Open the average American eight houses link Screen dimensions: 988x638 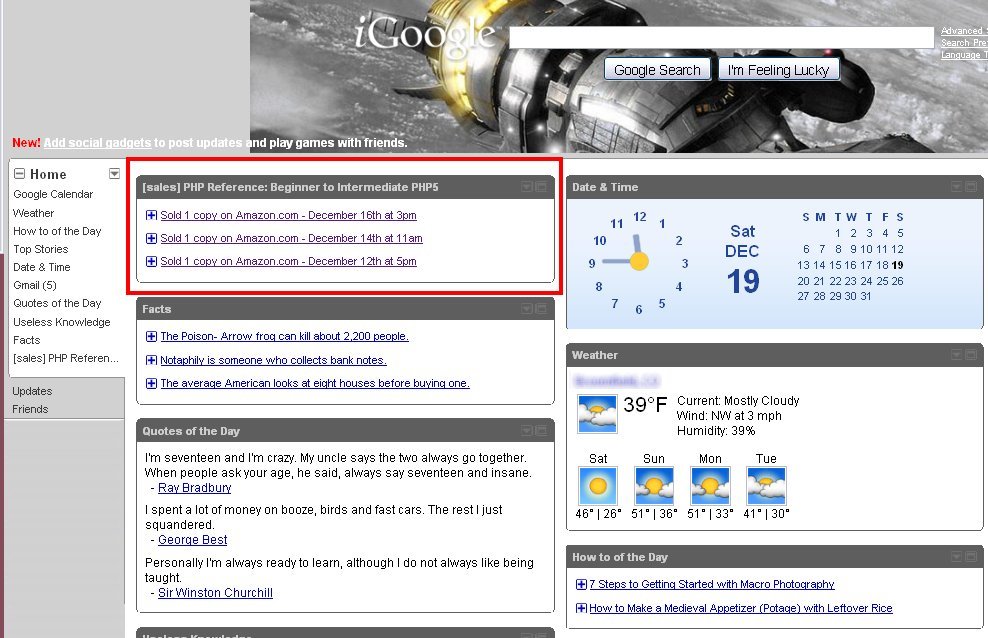[x=315, y=383]
